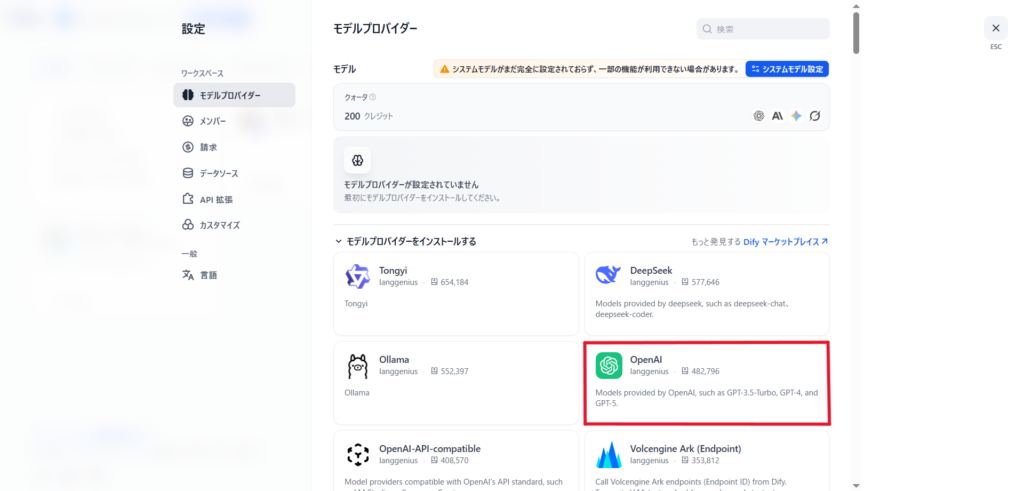Click the システムモデル設定 button
The width and height of the screenshot is (1024, 491).
coord(788,69)
